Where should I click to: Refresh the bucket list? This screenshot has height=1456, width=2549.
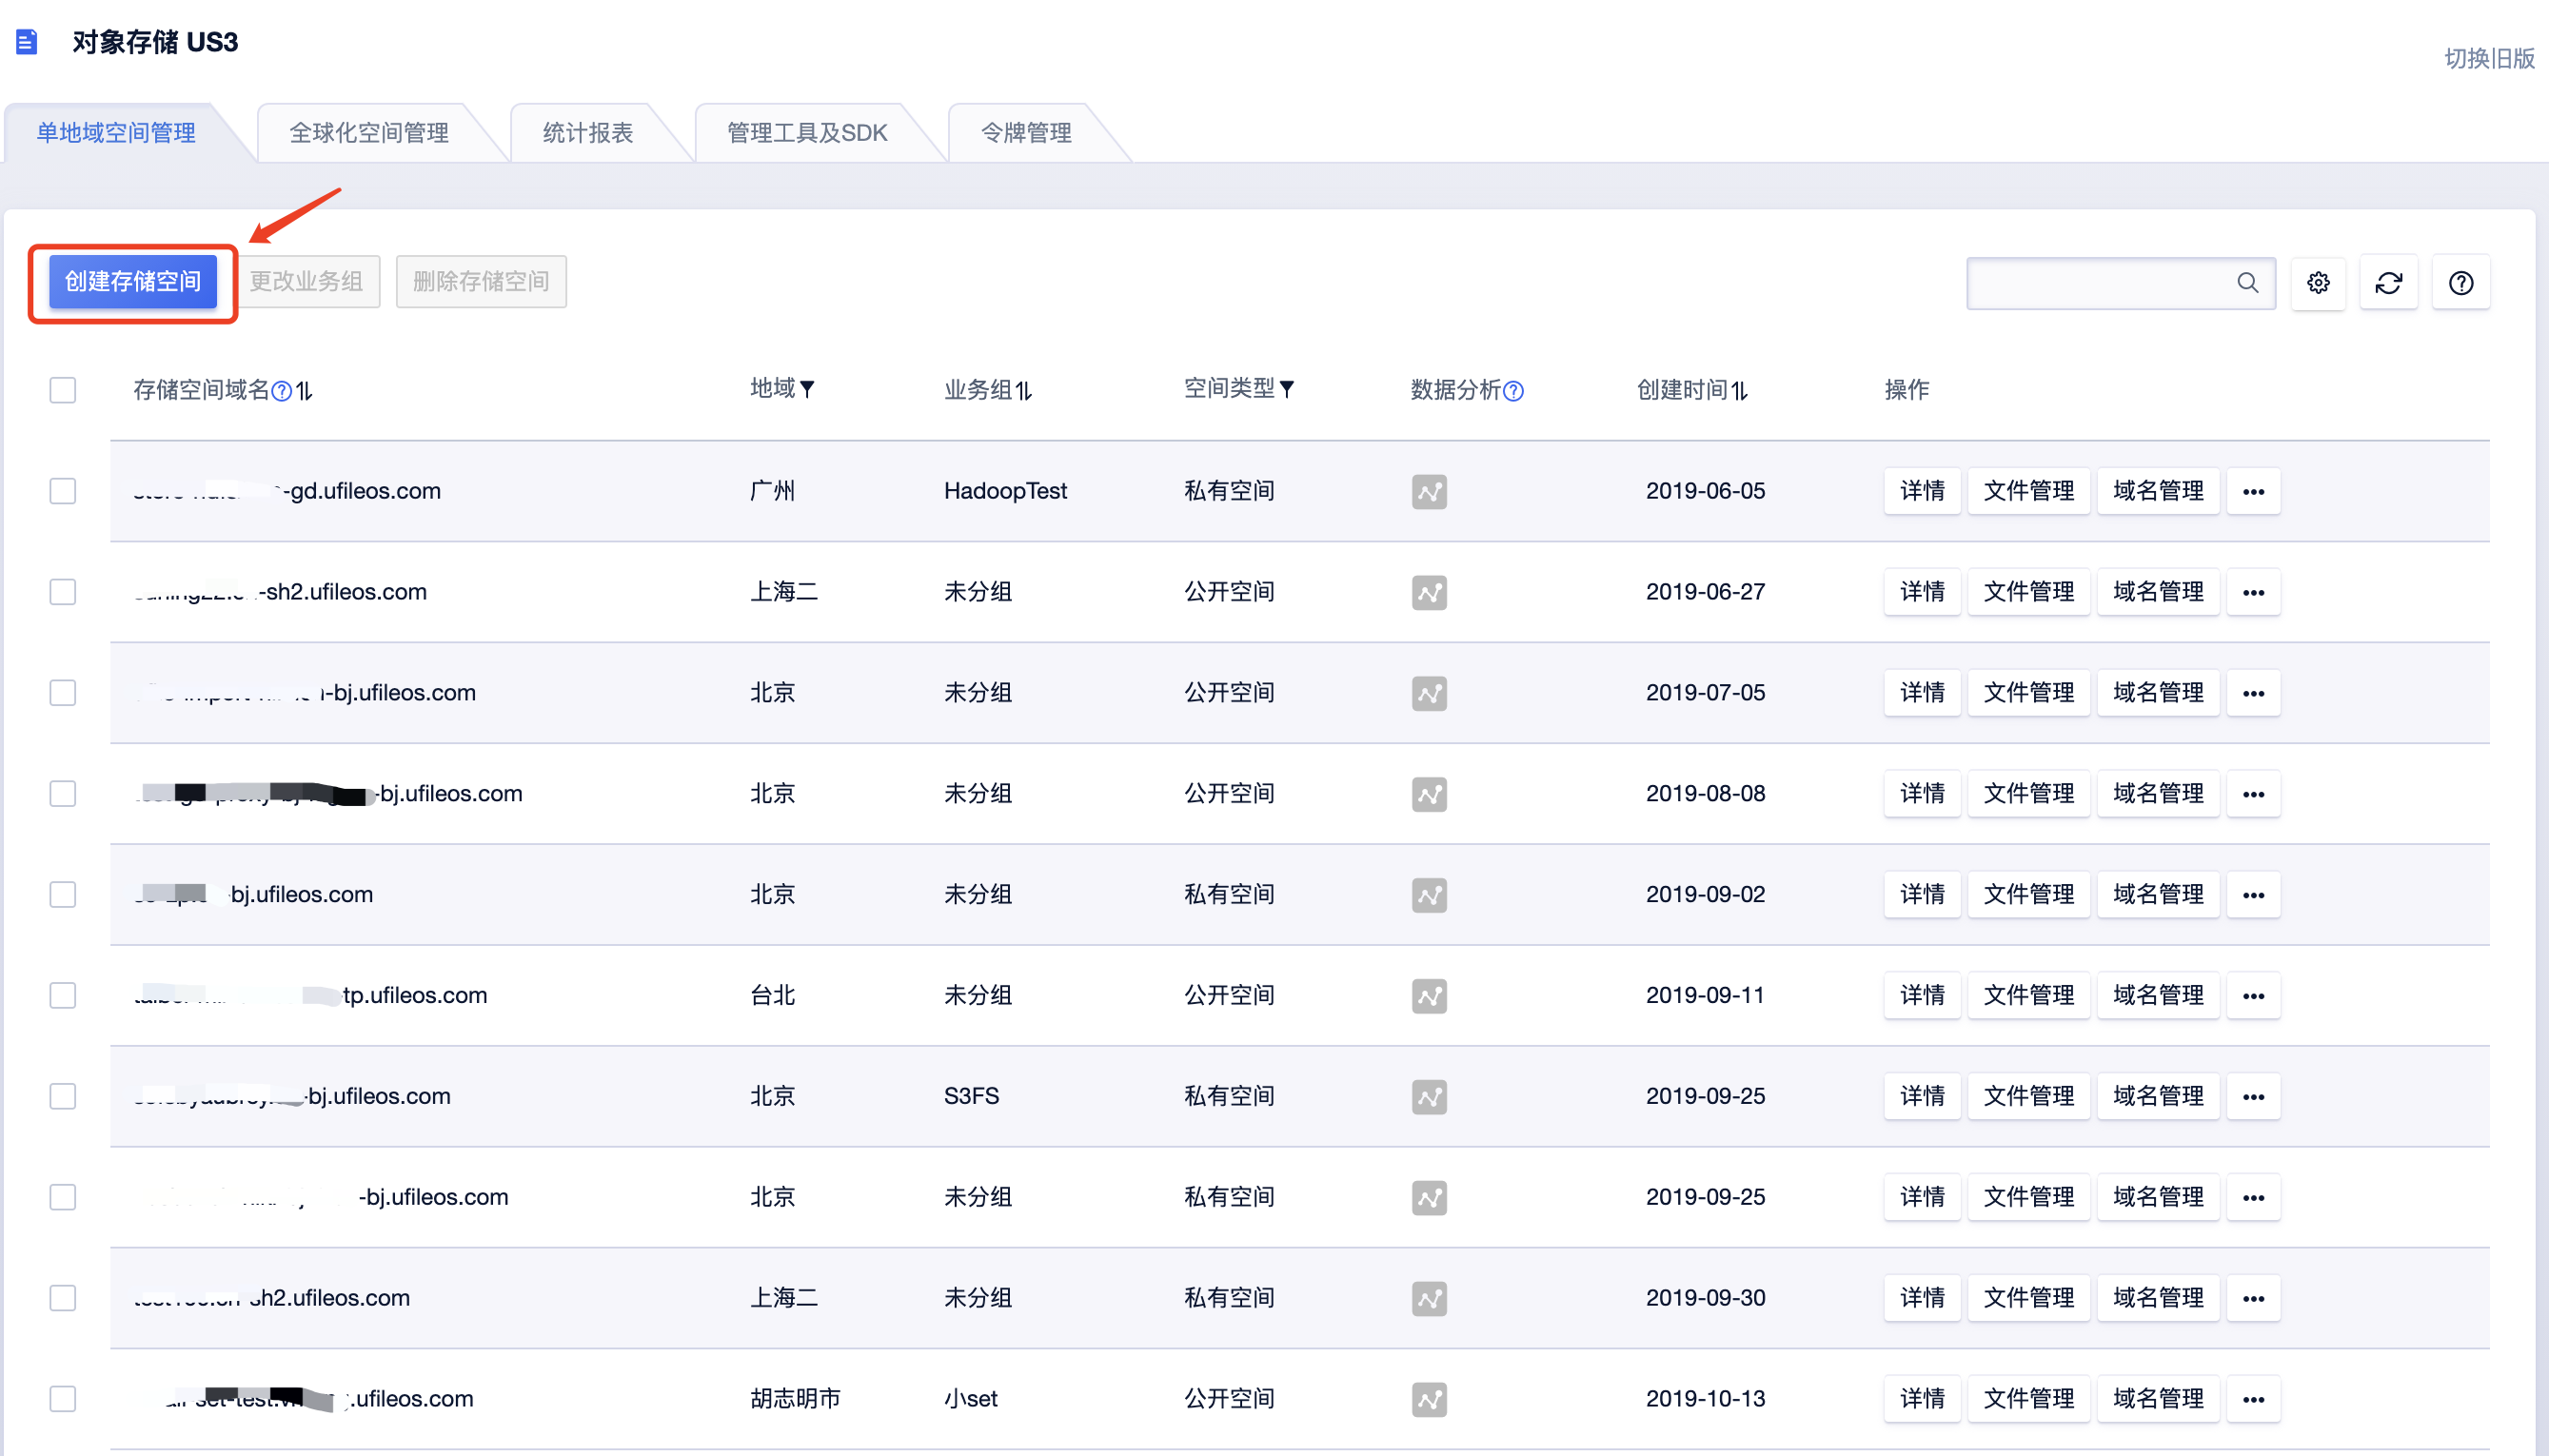(x=2388, y=283)
